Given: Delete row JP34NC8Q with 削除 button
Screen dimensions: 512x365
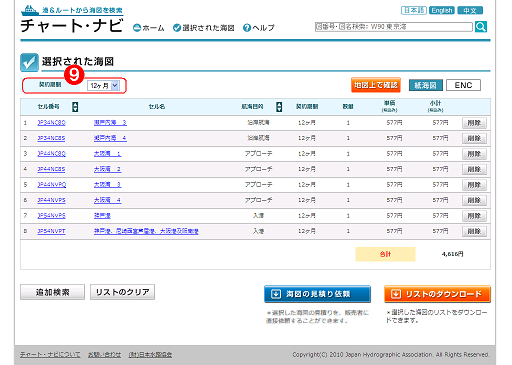Looking at the screenshot, I should coord(474,123).
